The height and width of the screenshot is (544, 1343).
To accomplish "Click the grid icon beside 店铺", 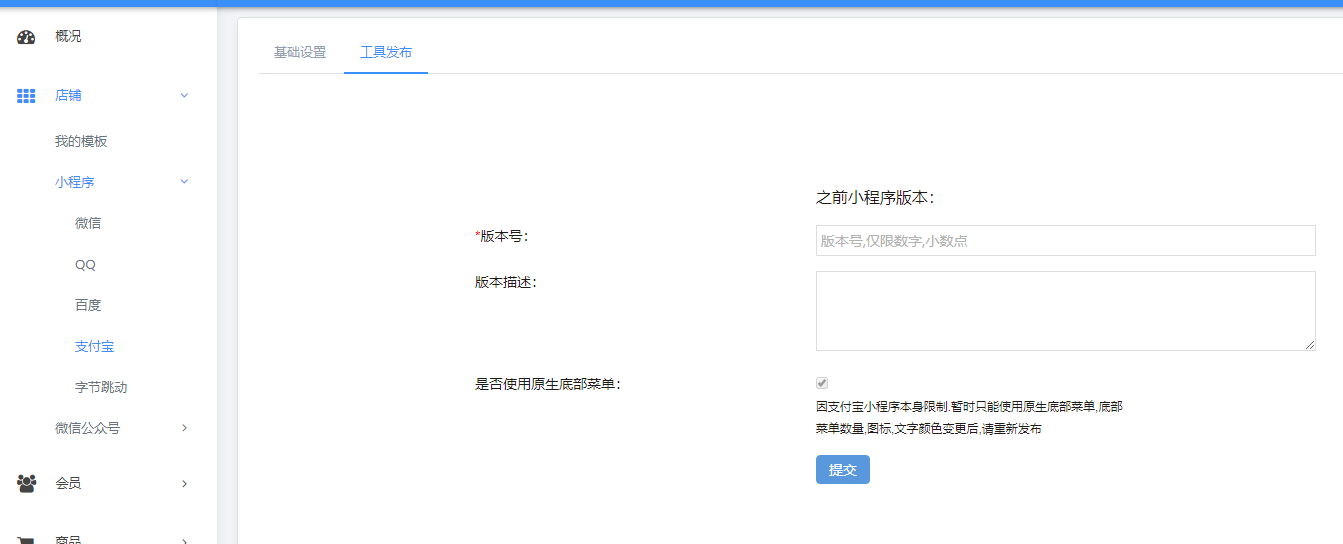I will click(x=26, y=96).
